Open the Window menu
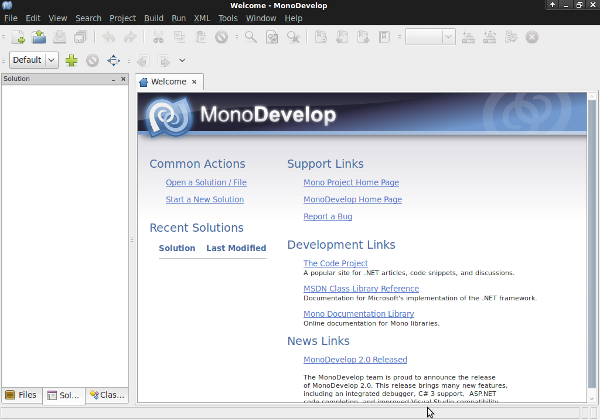Screen dimensions: 600x420 pyautogui.click(x=261, y=18)
